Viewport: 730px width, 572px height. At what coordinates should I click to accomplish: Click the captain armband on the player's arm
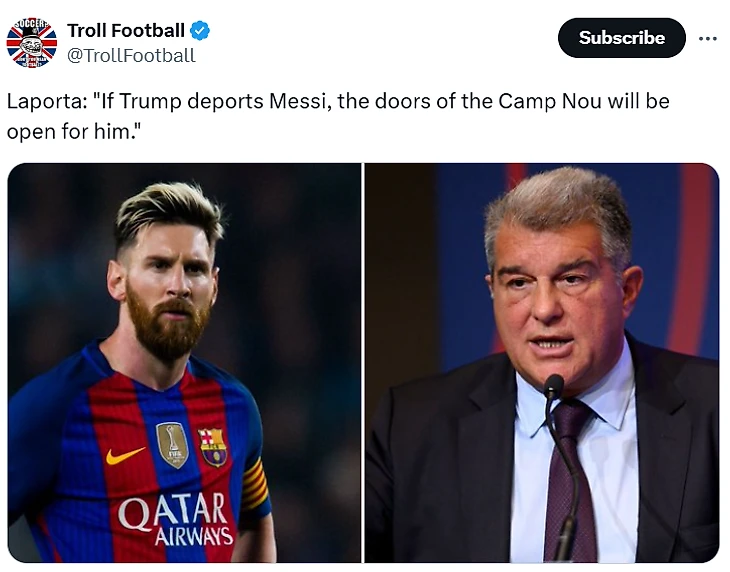click(256, 485)
